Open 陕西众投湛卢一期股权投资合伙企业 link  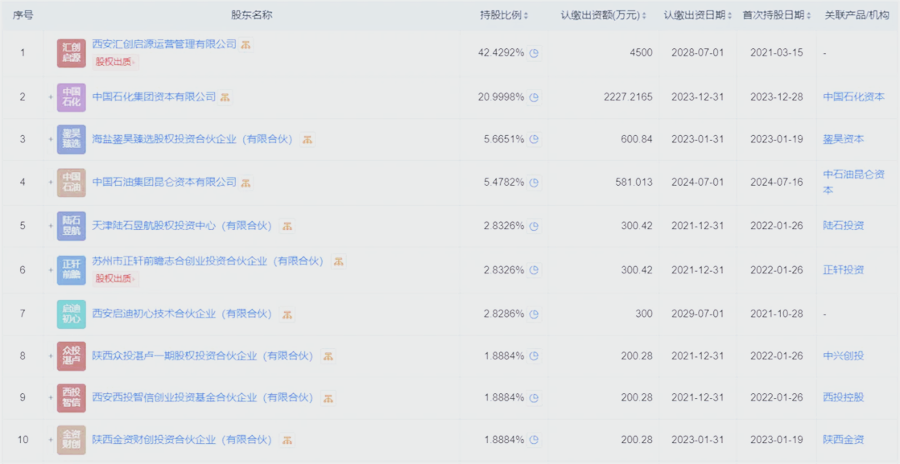pos(203,356)
